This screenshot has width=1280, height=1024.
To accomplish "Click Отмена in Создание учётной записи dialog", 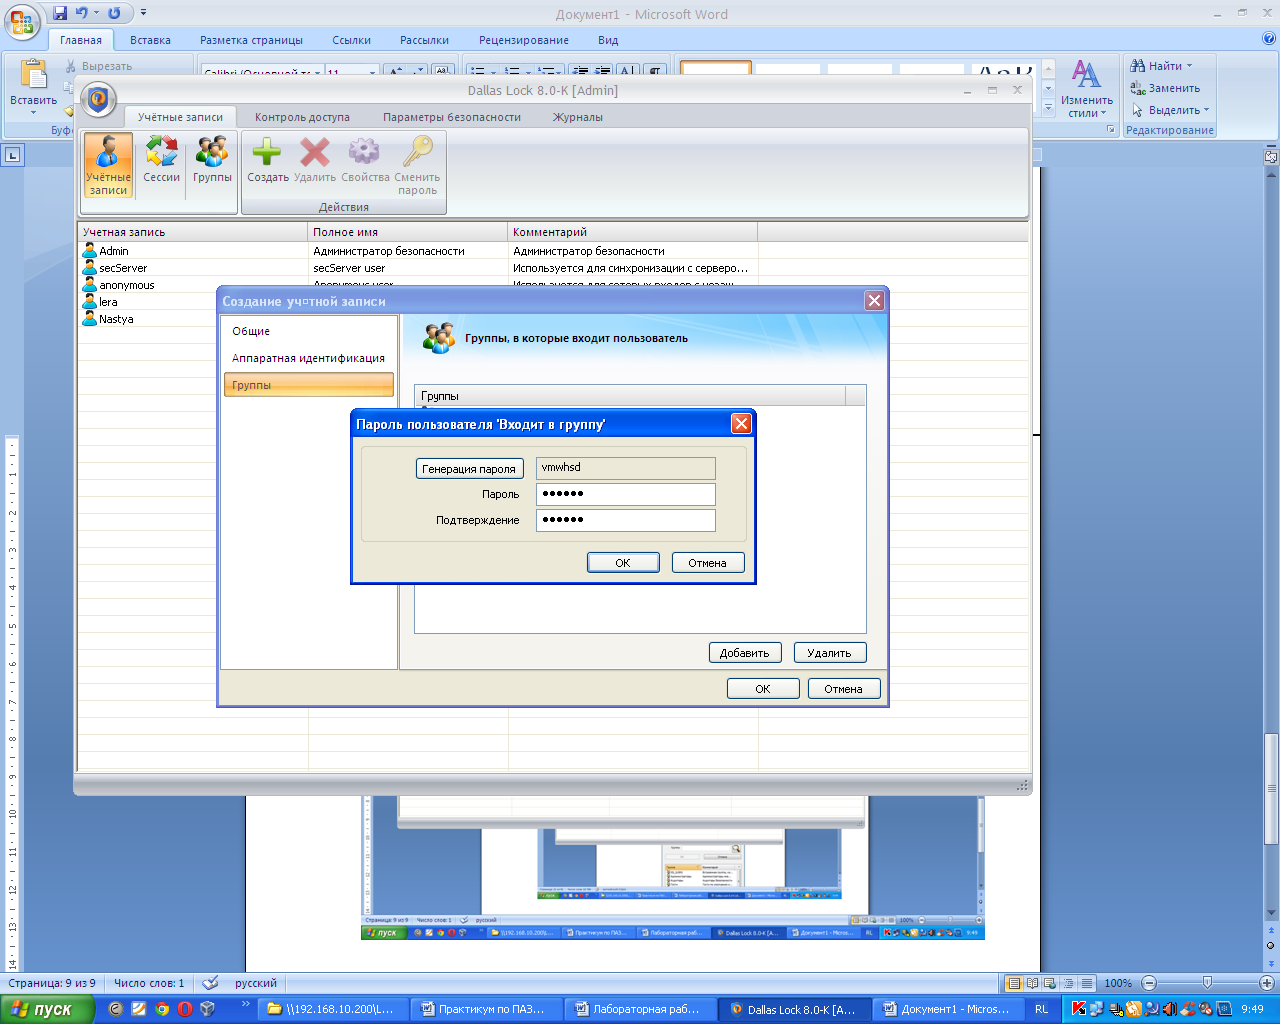I will click(844, 689).
